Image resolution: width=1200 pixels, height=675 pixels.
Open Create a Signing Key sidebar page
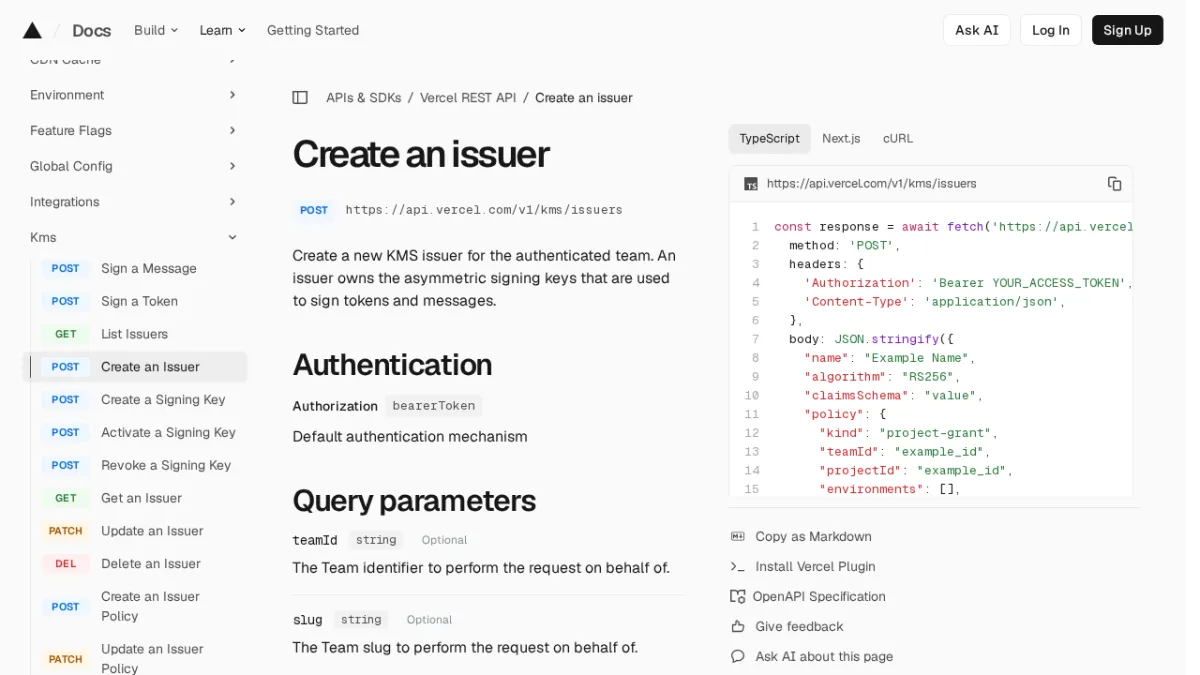coord(163,400)
